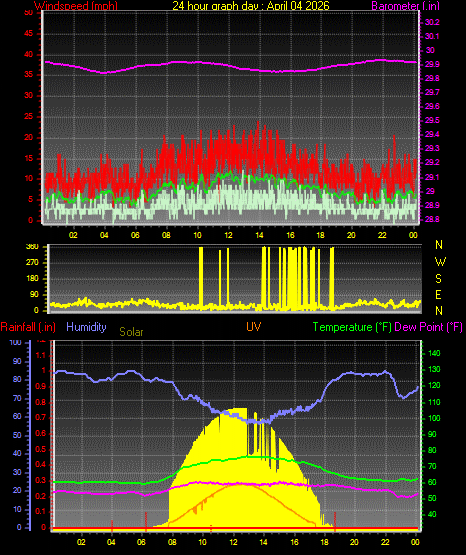Image resolution: width=466 pixels, height=555 pixels.
Task: Click barometer scale value 29.8
Action: [432, 79]
